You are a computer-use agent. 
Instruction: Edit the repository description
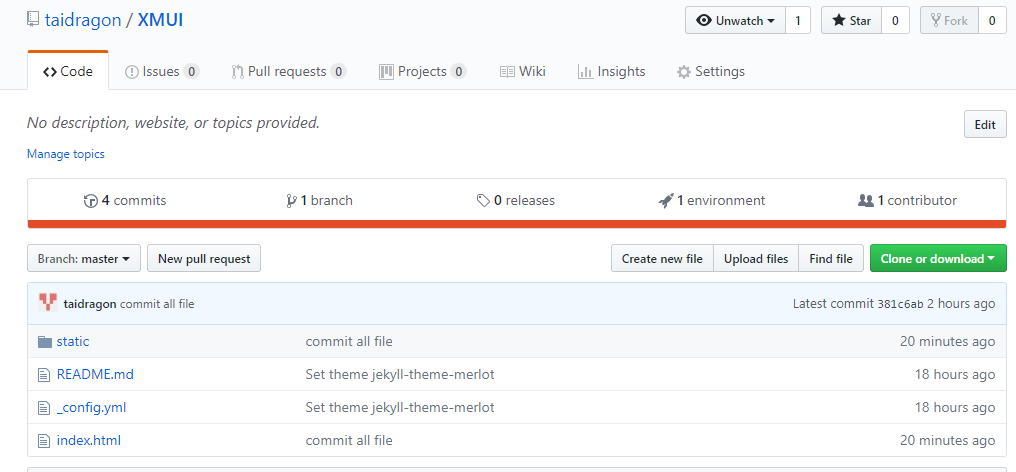pos(985,124)
